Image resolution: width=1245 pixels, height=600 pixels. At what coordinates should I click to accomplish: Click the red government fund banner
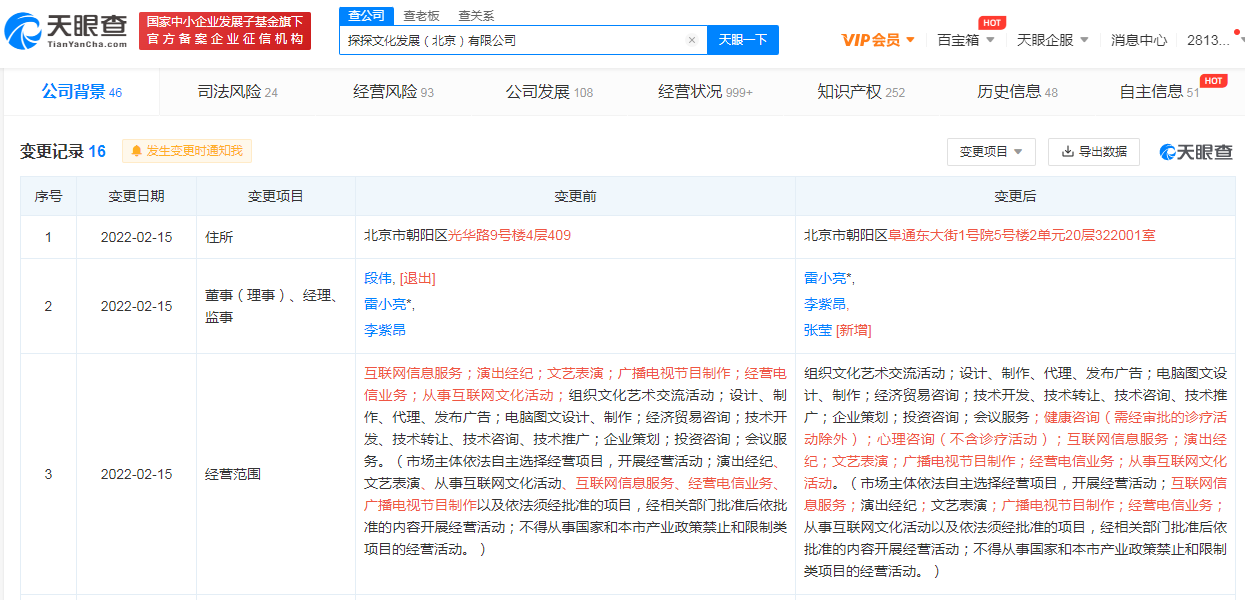click(225, 30)
